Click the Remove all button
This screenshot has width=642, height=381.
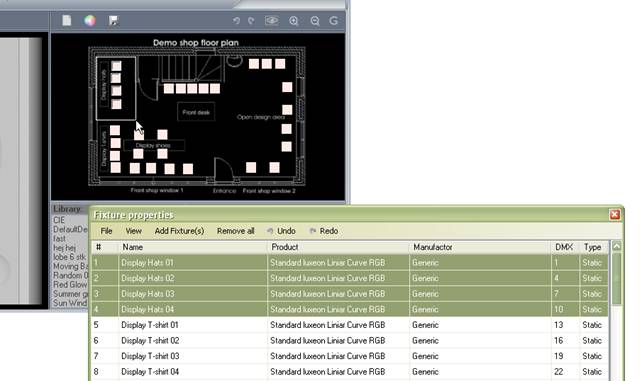point(235,231)
